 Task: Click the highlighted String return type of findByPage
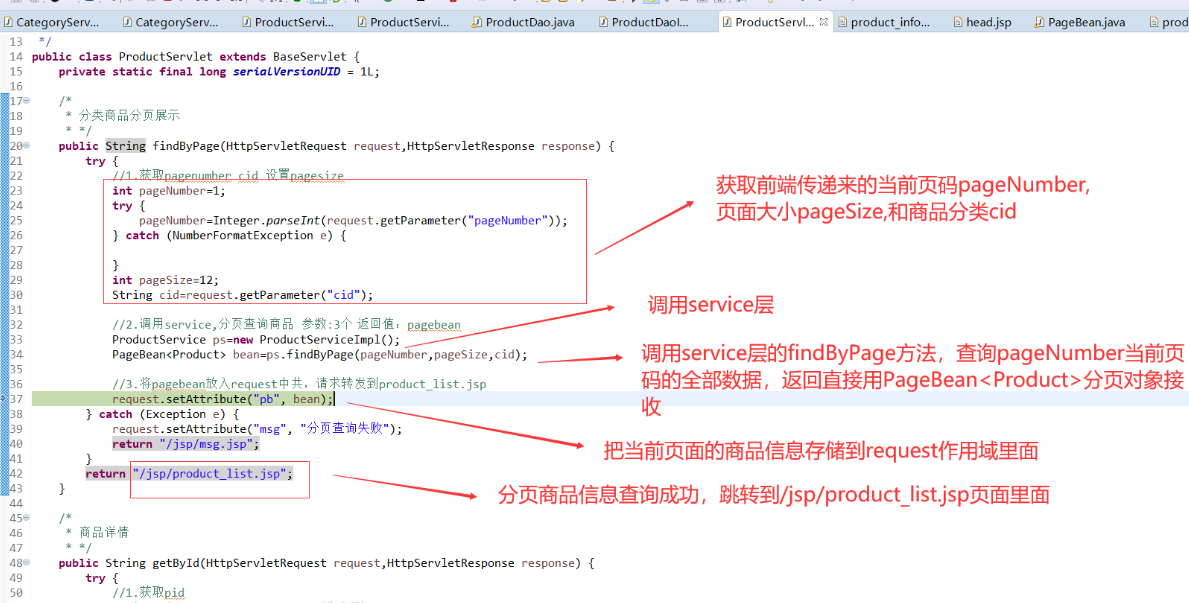[x=125, y=146]
